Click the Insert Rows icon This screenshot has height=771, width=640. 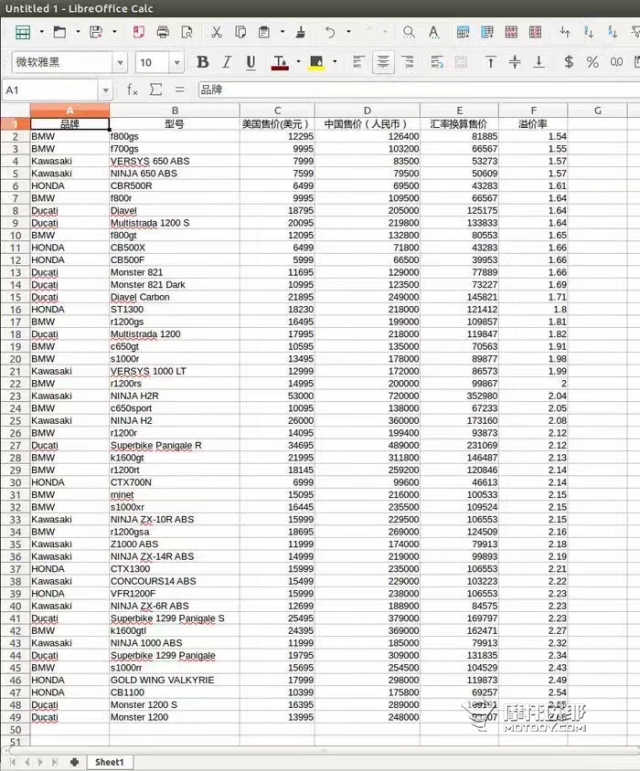(x=463, y=32)
